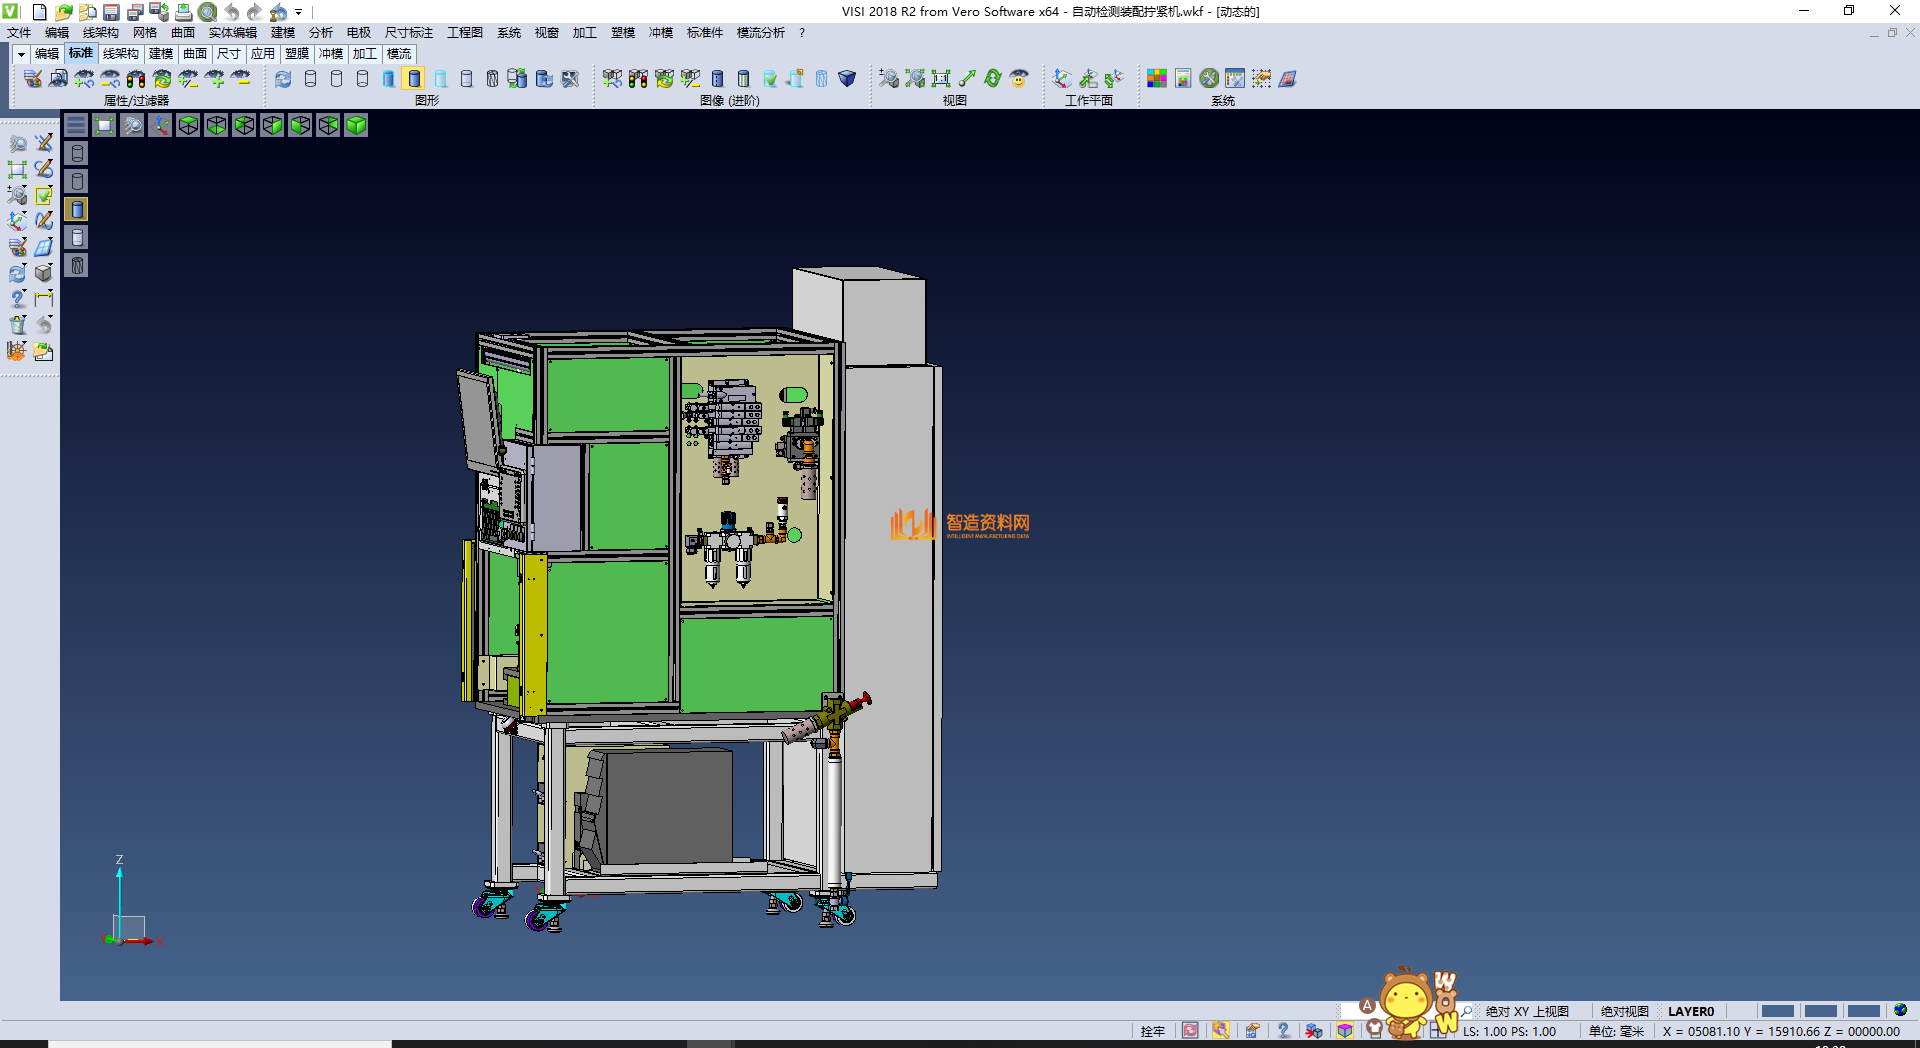Open the LAYER0 layer selector
This screenshot has width=1920, height=1048.
(1690, 1011)
